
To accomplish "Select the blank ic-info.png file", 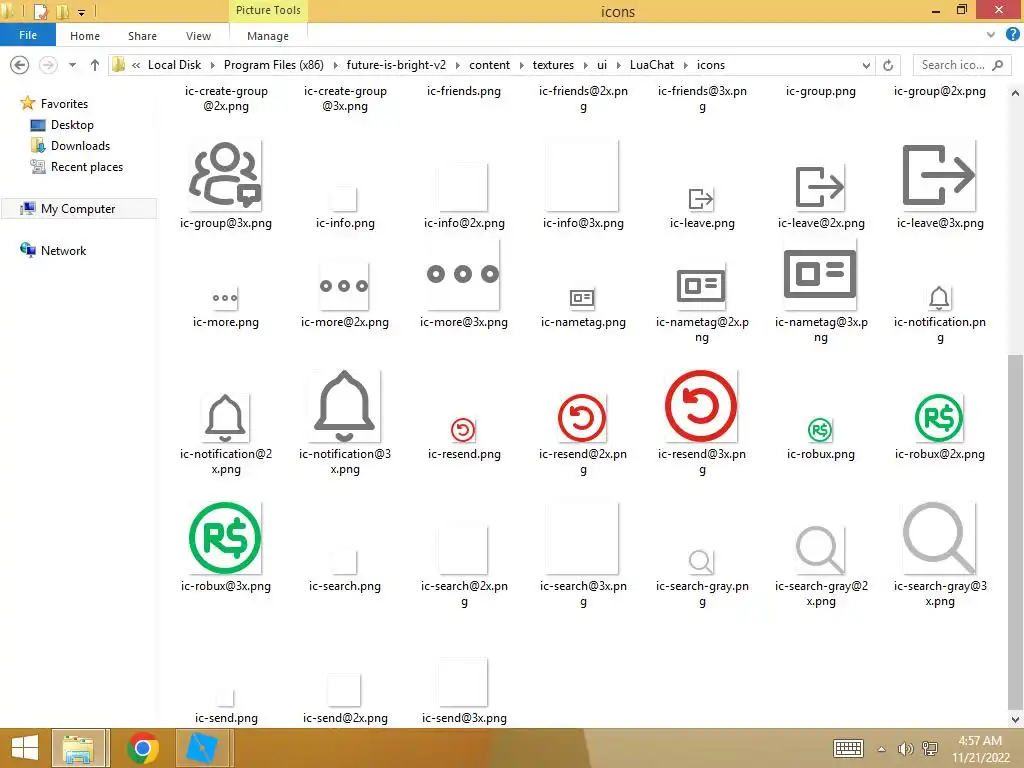I will pyautogui.click(x=344, y=199).
